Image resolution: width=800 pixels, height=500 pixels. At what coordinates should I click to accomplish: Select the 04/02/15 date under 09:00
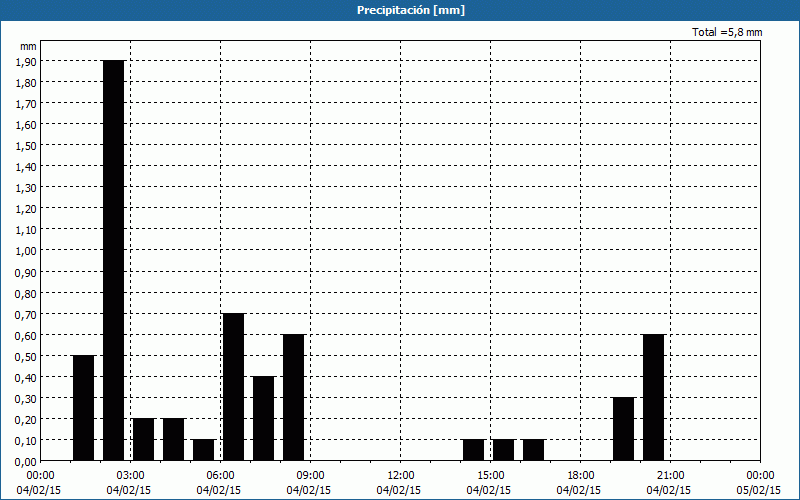(309, 490)
